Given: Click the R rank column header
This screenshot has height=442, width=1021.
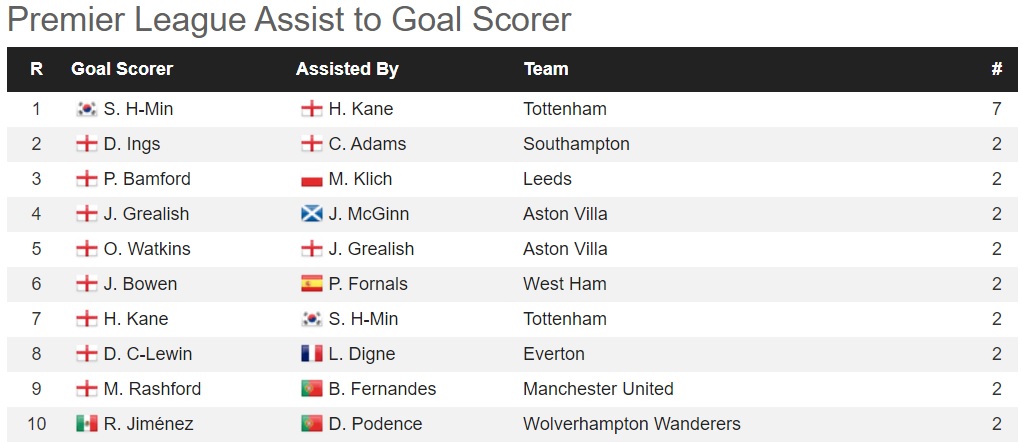Looking at the screenshot, I should tap(36, 69).
